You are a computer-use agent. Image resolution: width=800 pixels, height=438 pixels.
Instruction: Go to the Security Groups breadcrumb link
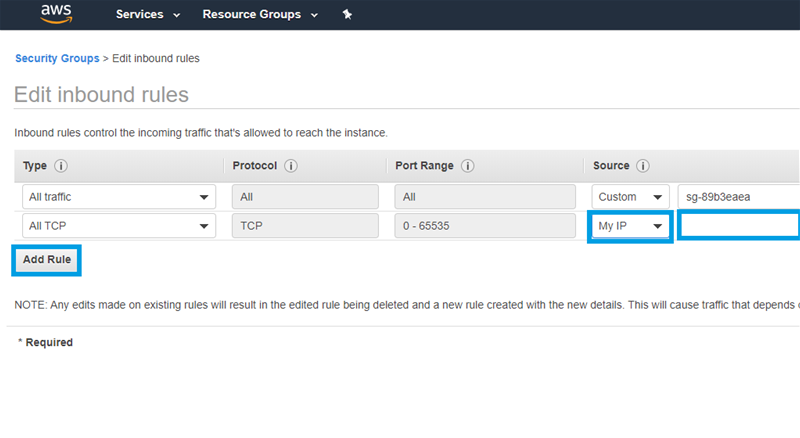(56, 59)
